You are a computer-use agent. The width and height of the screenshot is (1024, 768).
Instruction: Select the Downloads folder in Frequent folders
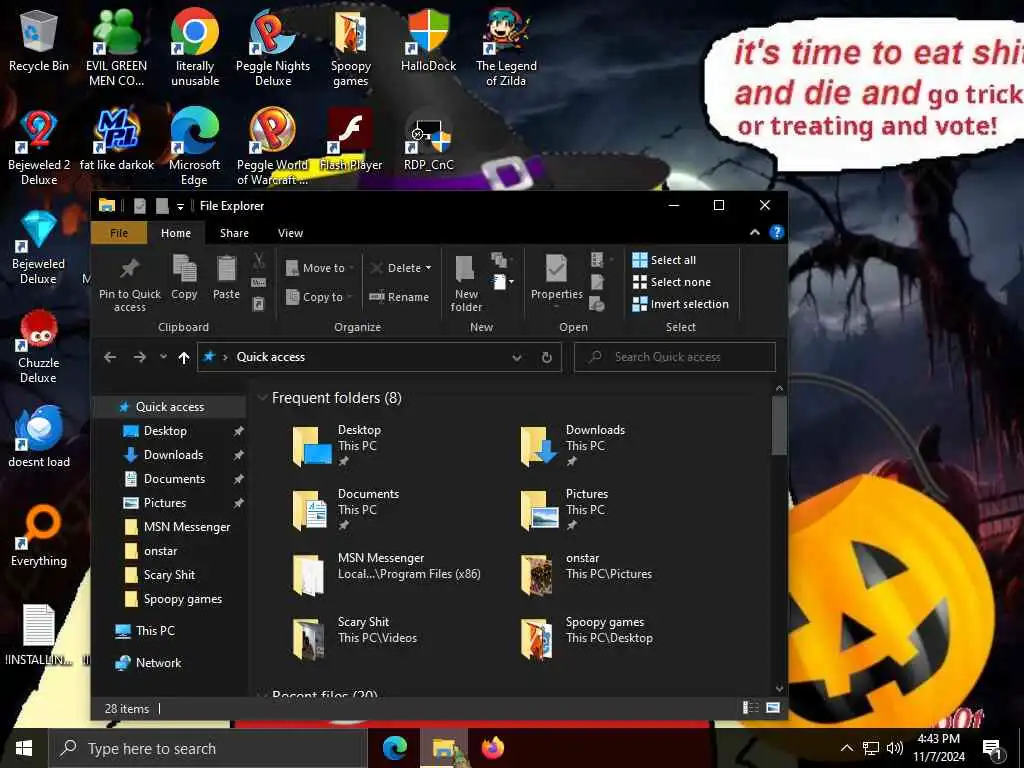[x=573, y=445]
